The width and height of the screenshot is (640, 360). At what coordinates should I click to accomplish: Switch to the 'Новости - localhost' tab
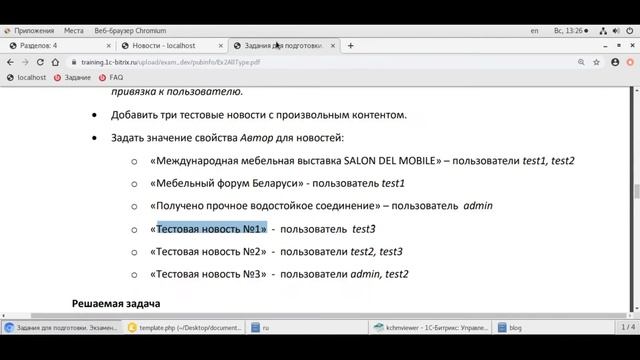click(x=171, y=46)
